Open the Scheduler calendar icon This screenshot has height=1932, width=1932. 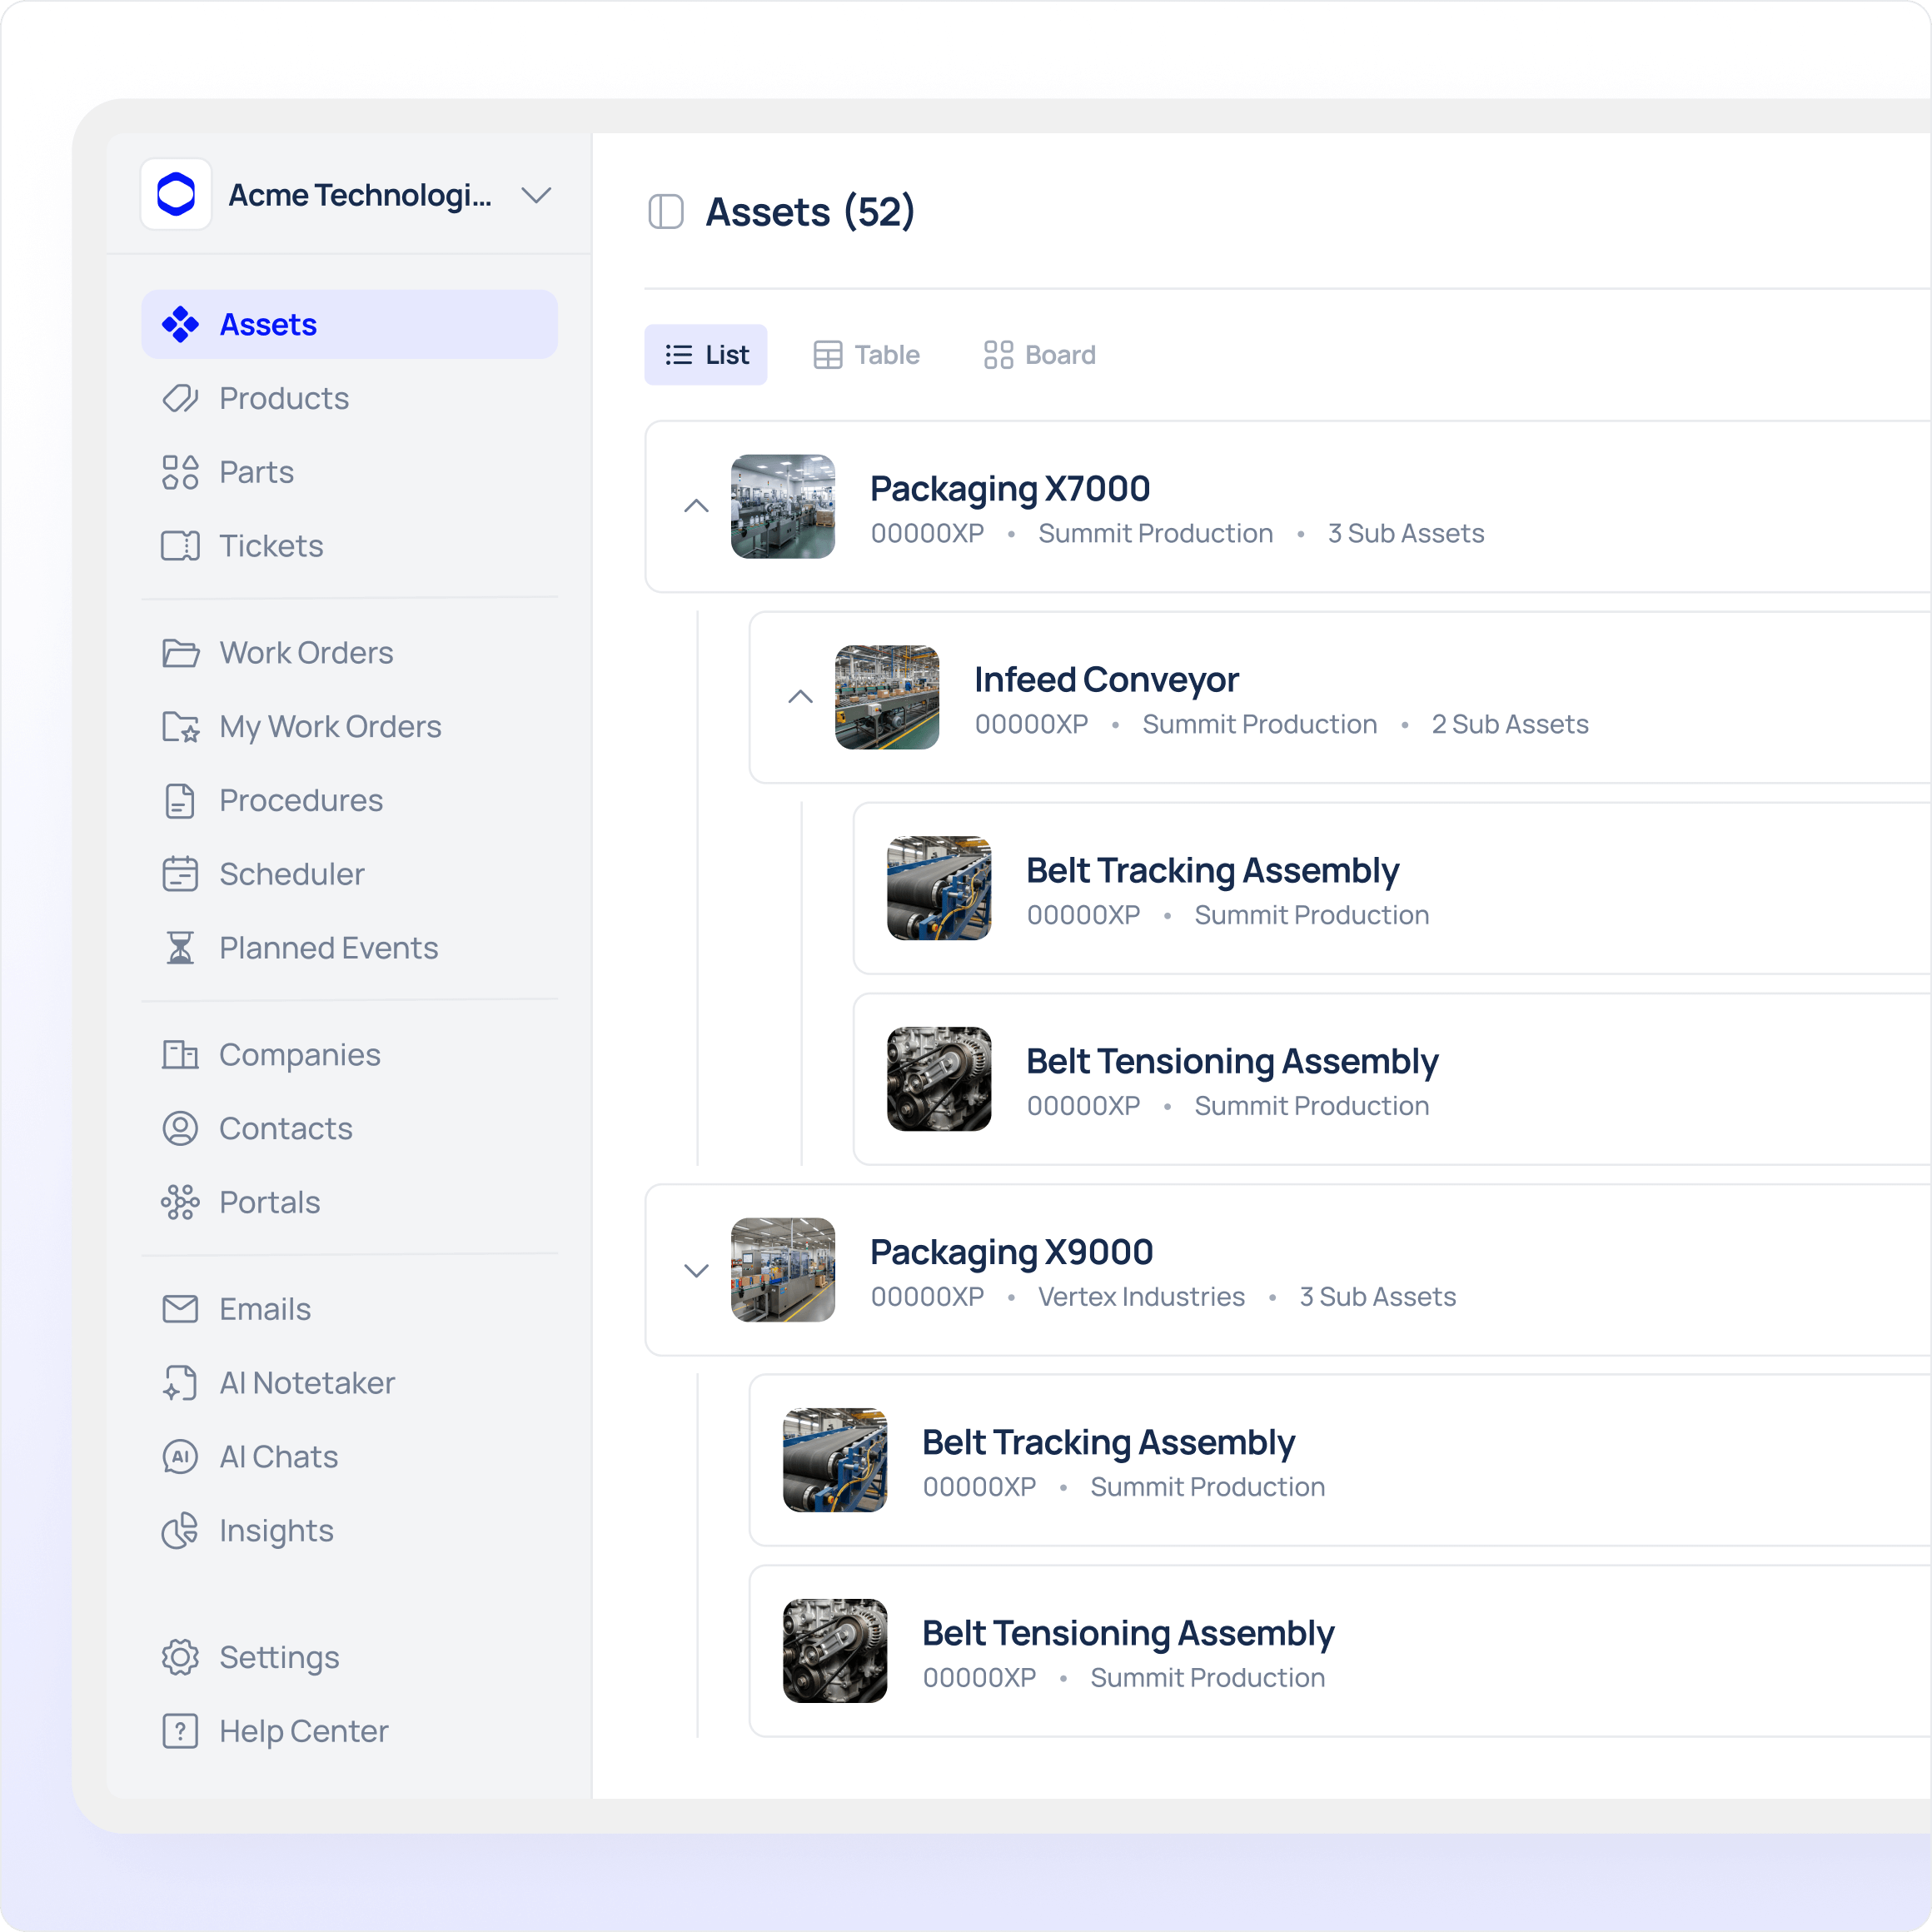point(180,874)
